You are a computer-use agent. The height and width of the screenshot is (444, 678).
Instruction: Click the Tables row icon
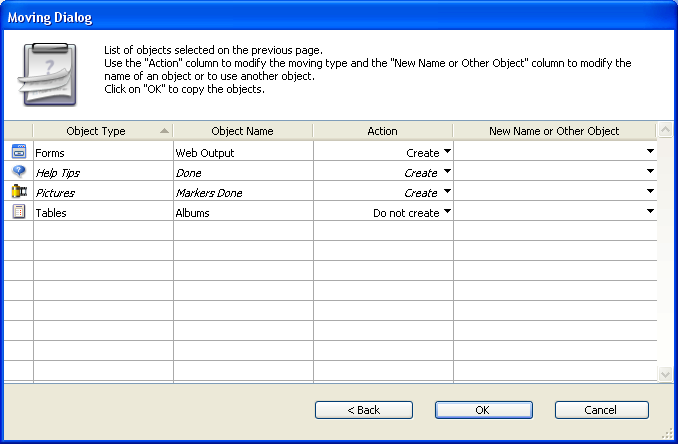pos(18,212)
